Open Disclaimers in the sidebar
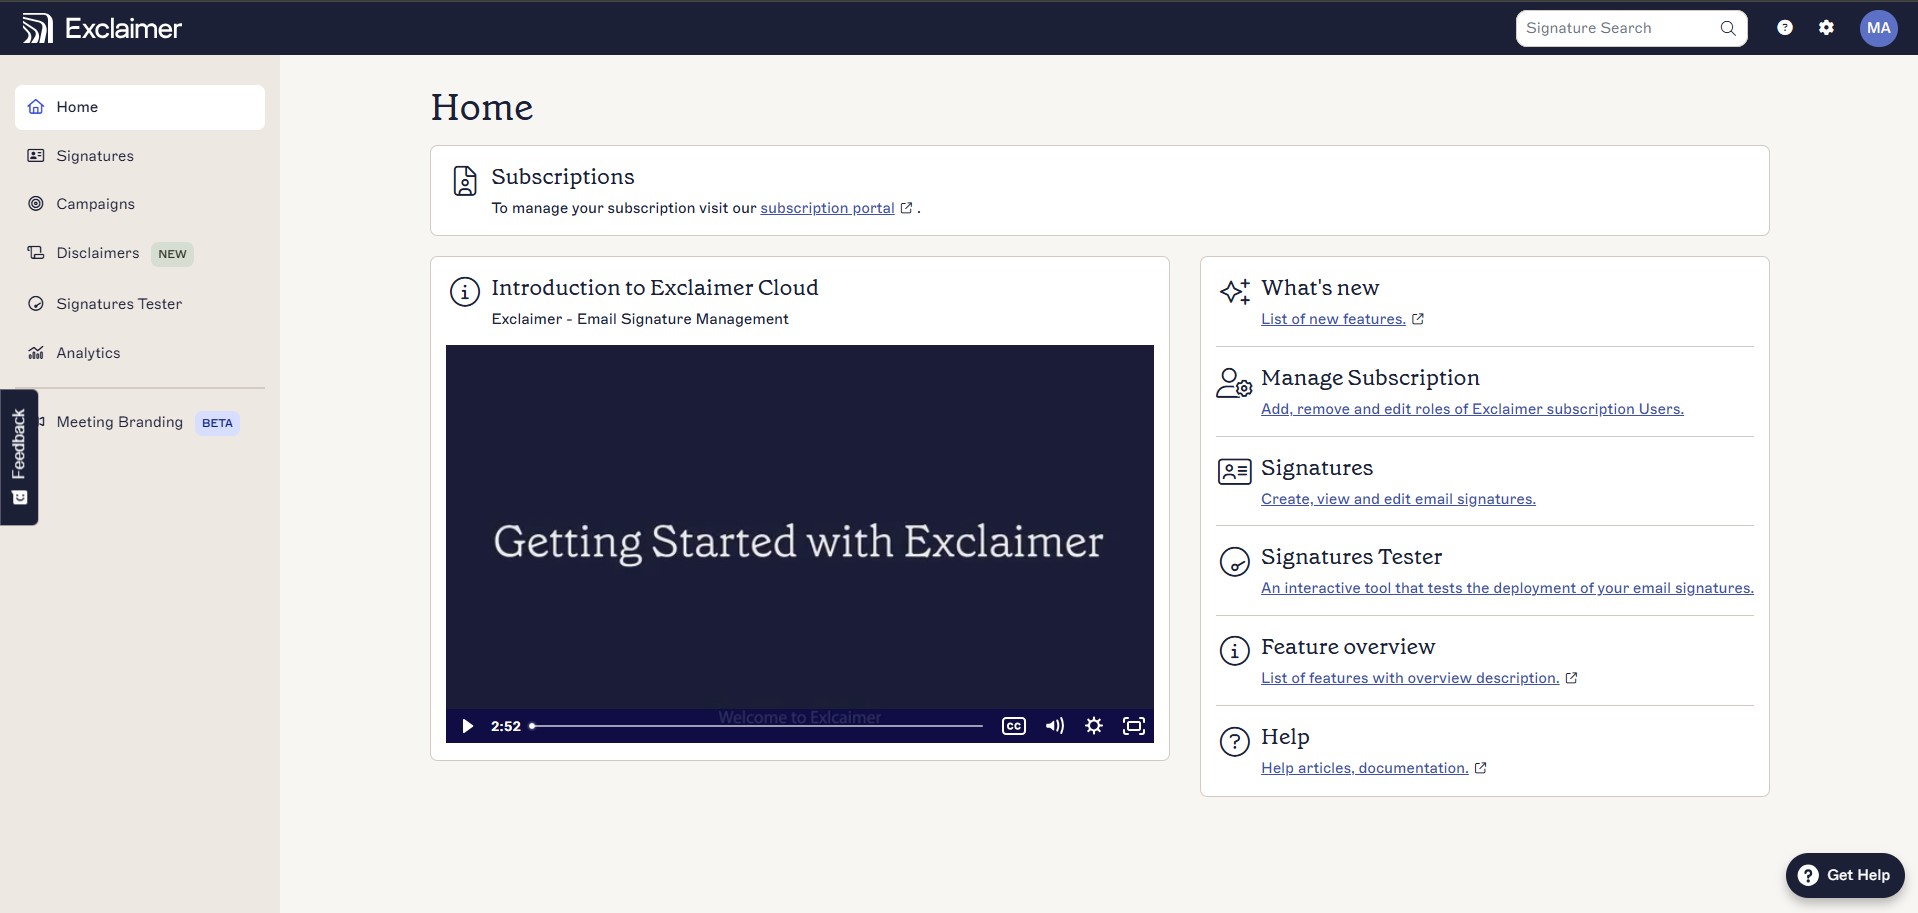Viewport: 1918px width, 913px height. click(x=98, y=253)
